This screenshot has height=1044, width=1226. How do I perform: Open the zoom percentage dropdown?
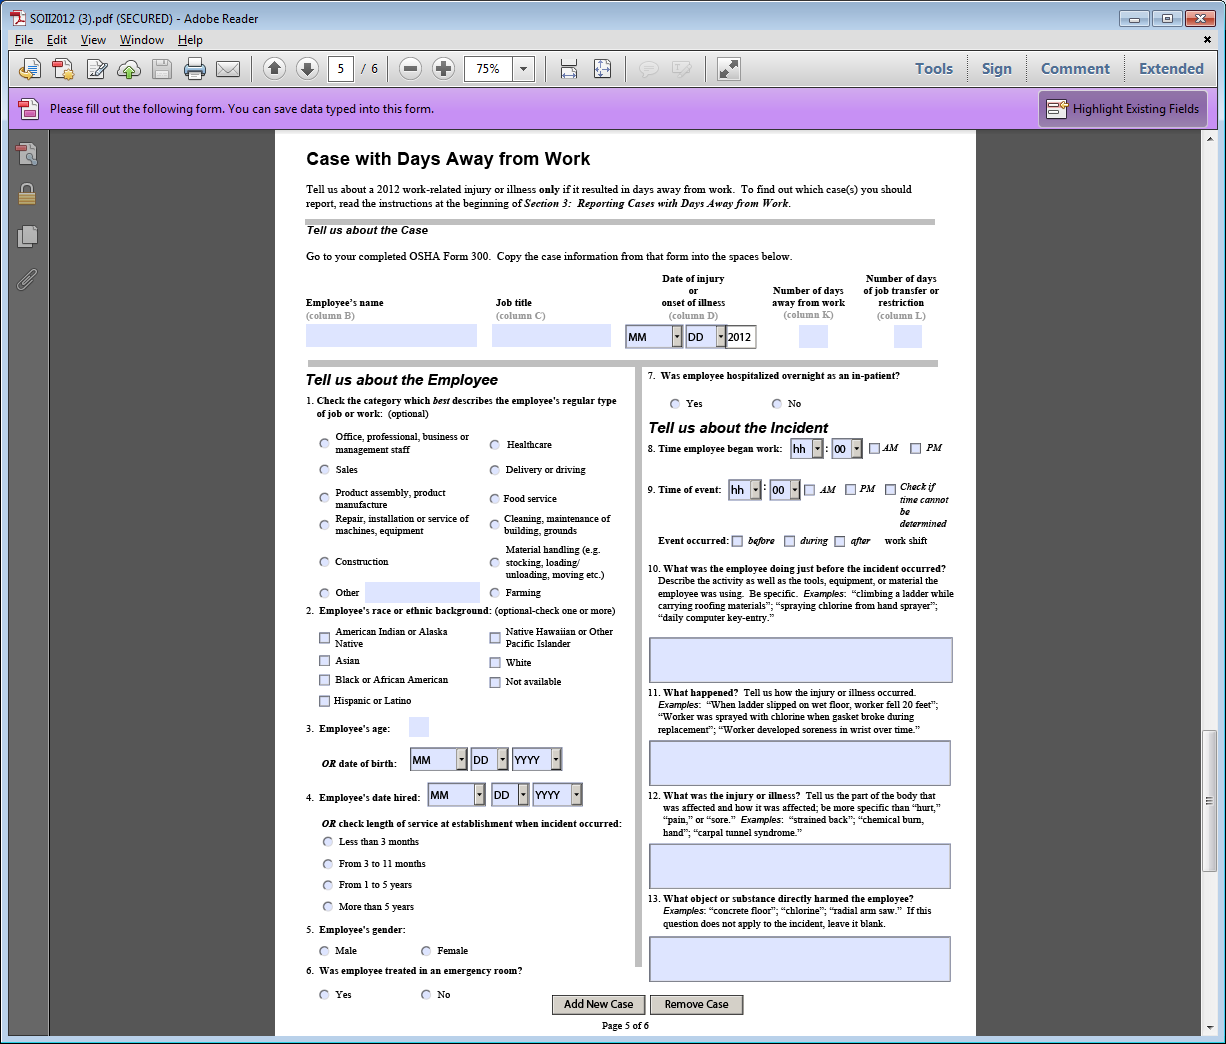pos(523,69)
